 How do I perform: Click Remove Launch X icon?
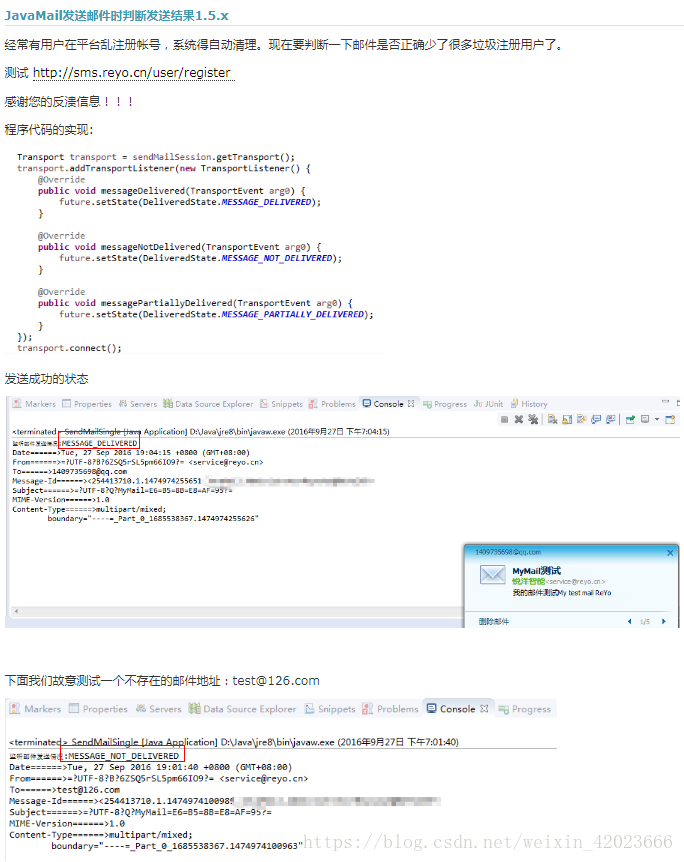pyautogui.click(x=518, y=419)
